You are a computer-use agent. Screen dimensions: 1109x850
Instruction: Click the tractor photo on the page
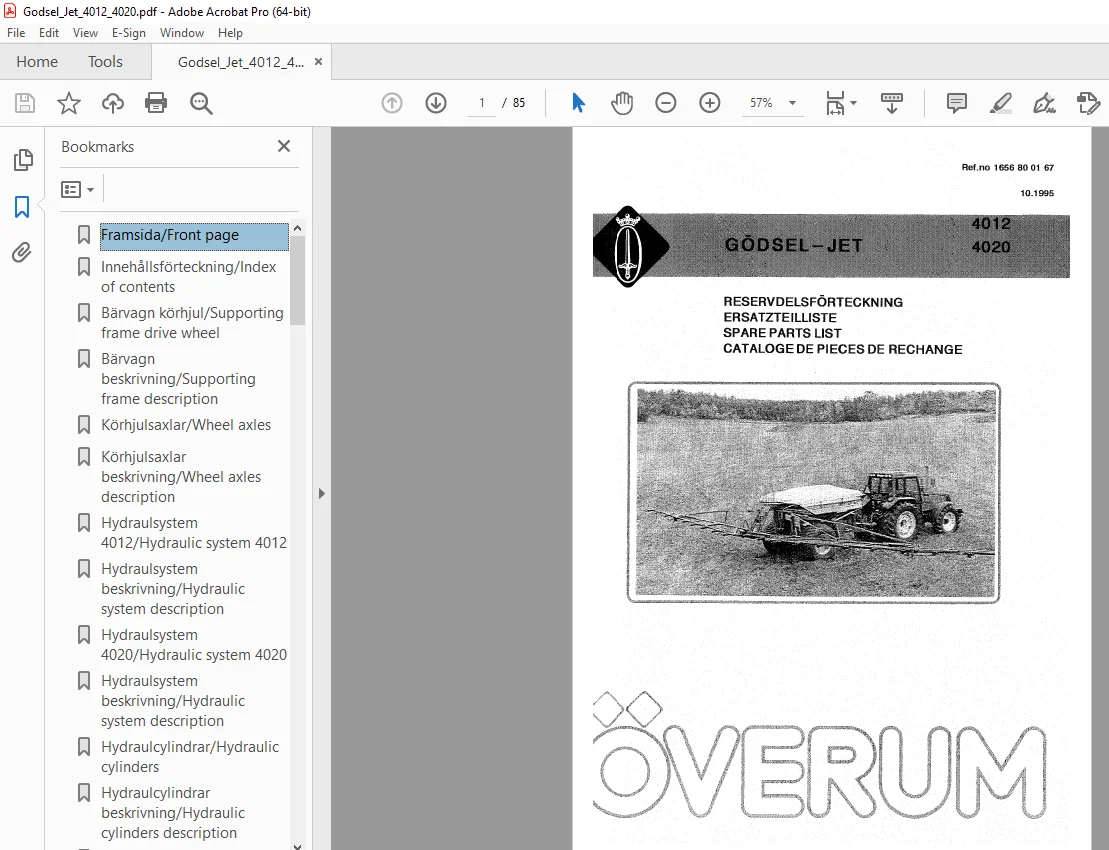814,492
